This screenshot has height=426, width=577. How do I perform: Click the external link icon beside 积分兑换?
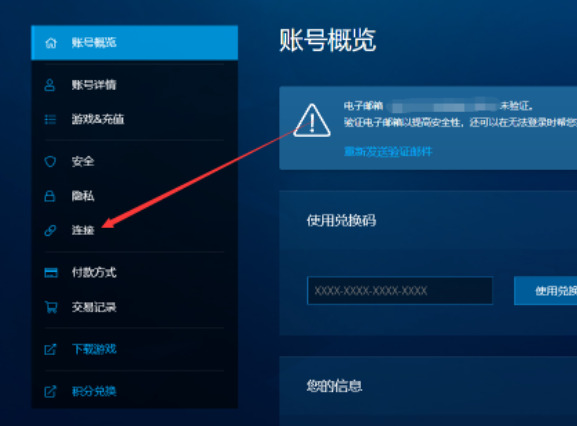50,391
